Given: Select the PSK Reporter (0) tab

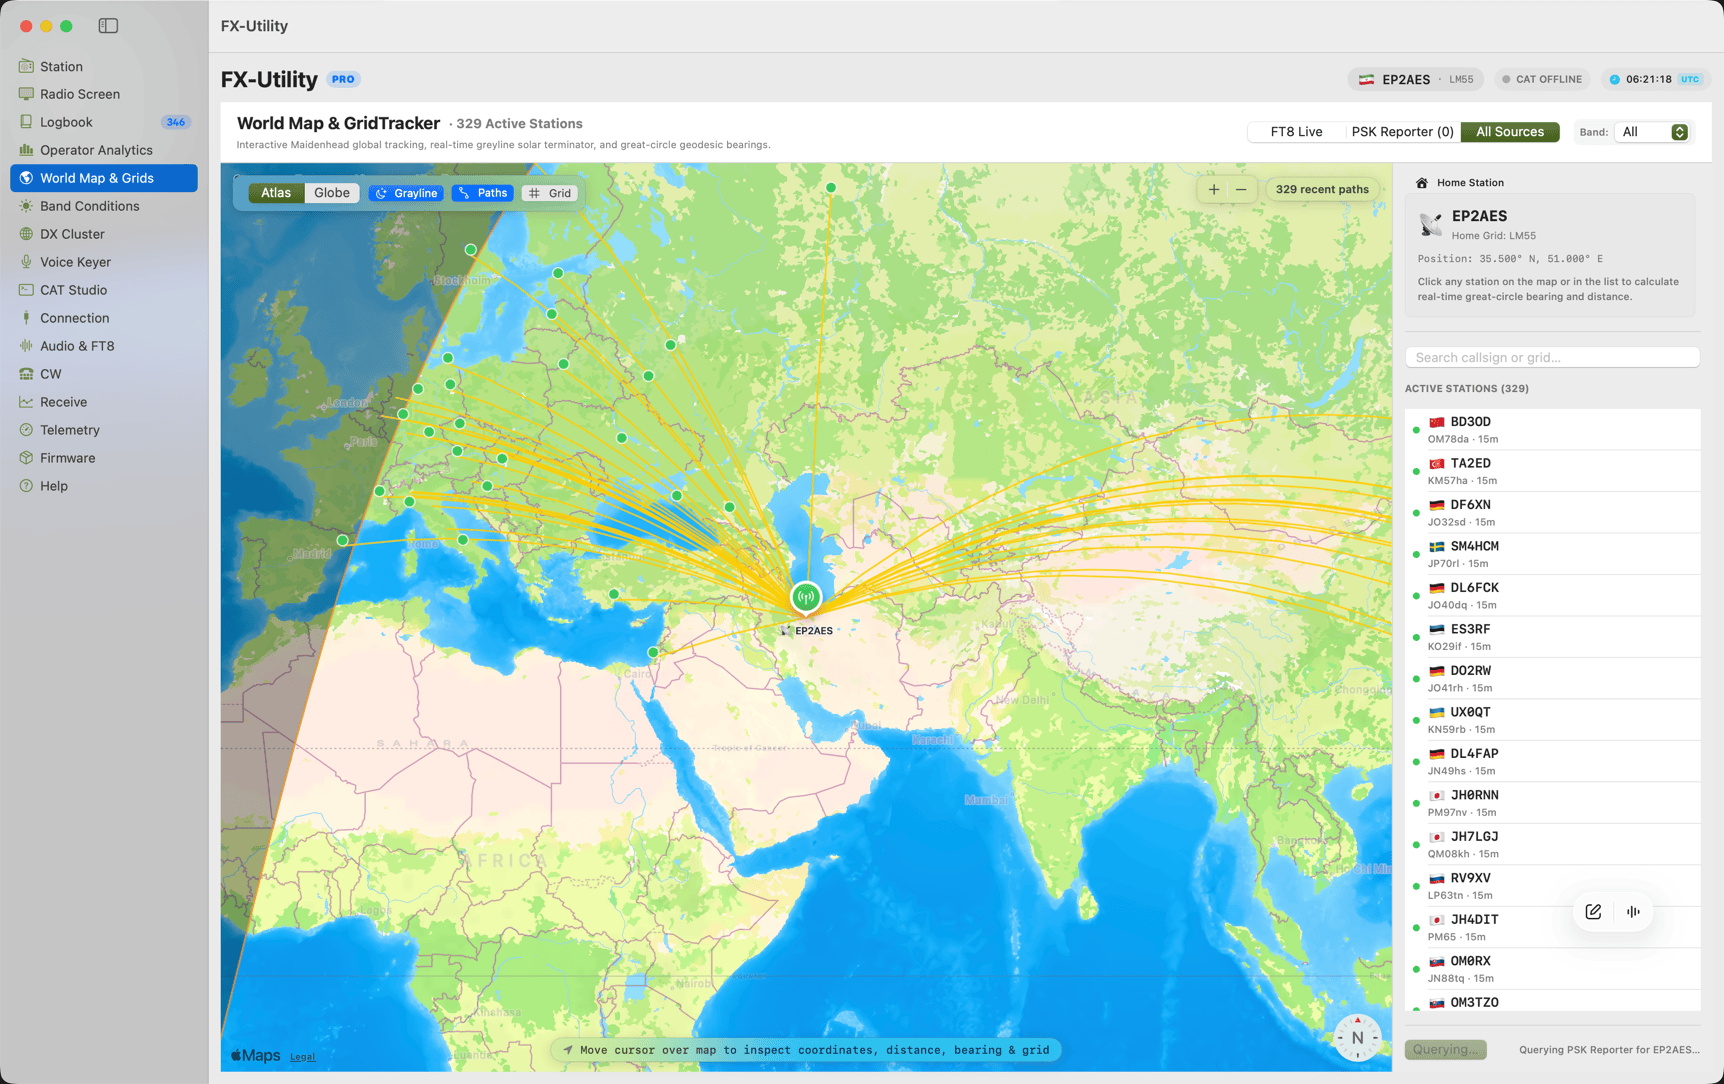Looking at the screenshot, I should point(1402,132).
